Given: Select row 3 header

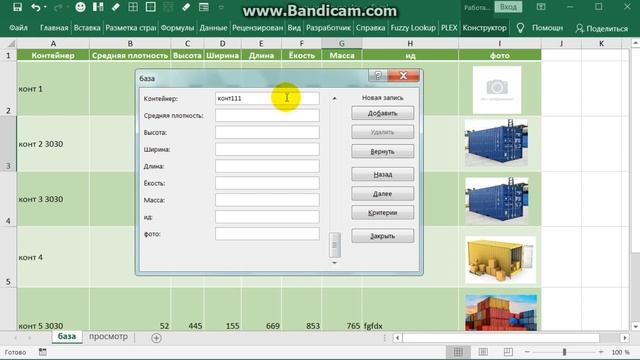Looking at the screenshot, I should (x=8, y=144).
